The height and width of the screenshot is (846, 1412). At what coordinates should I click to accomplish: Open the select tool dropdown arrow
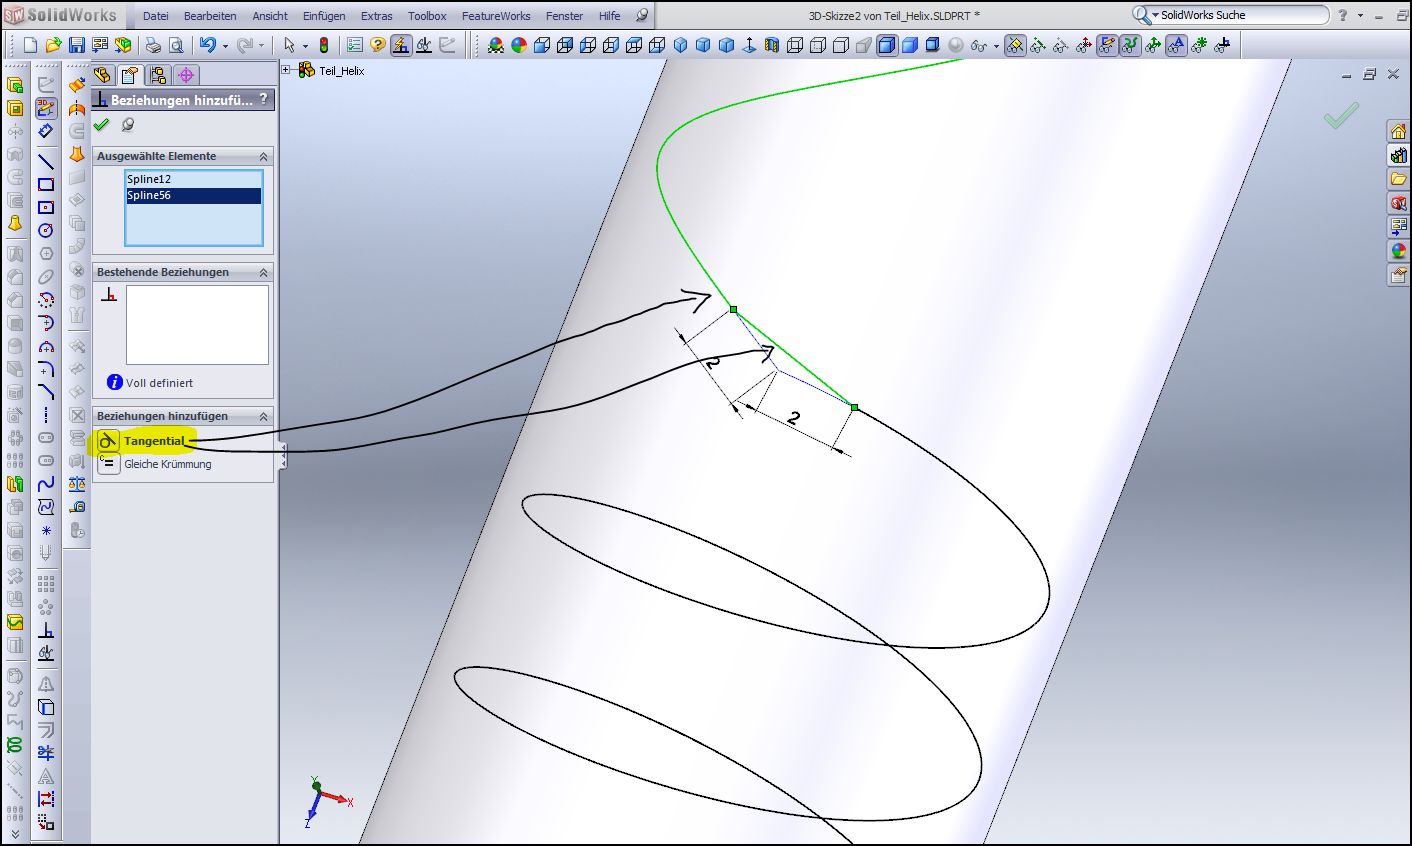(x=306, y=46)
